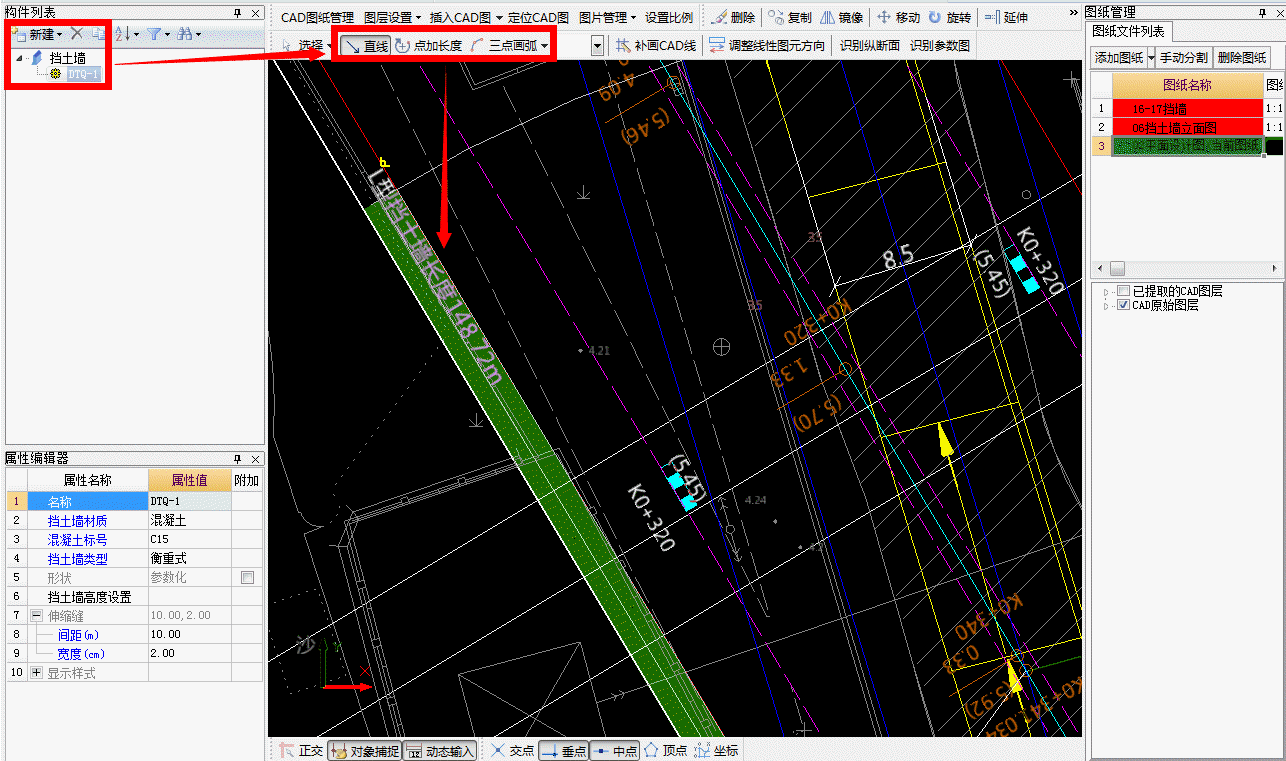Image resolution: width=1286 pixels, height=761 pixels.
Task: Click 设置比例 menu item
Action: (669, 17)
